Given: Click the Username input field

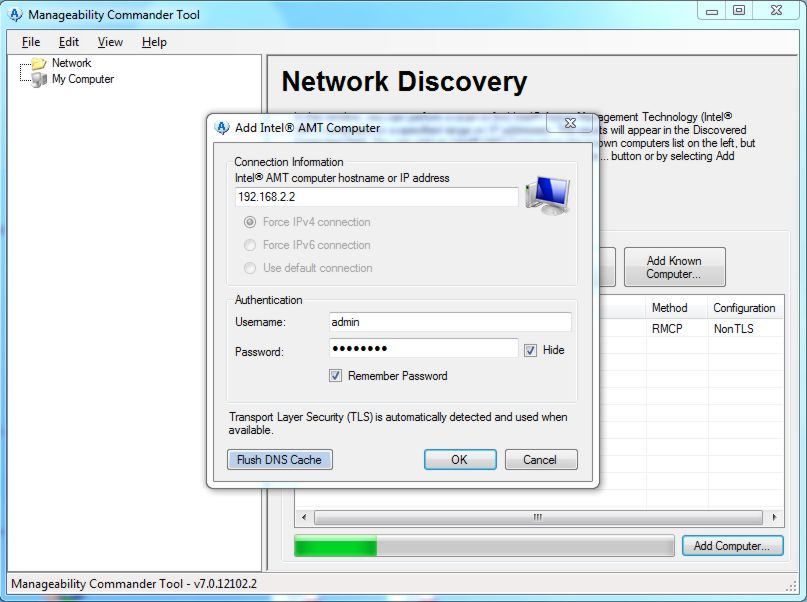Looking at the screenshot, I should point(450,322).
